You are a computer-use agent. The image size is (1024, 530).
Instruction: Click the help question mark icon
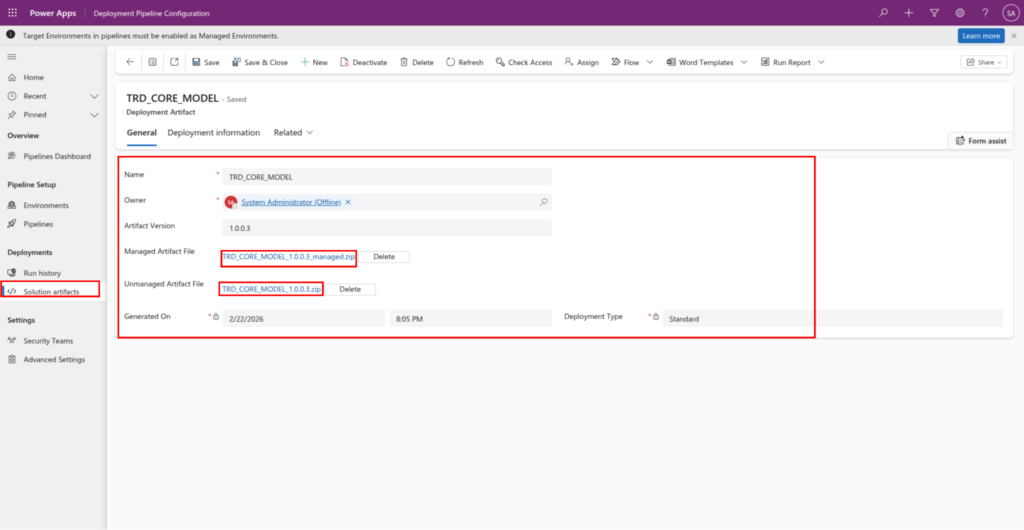coord(985,13)
